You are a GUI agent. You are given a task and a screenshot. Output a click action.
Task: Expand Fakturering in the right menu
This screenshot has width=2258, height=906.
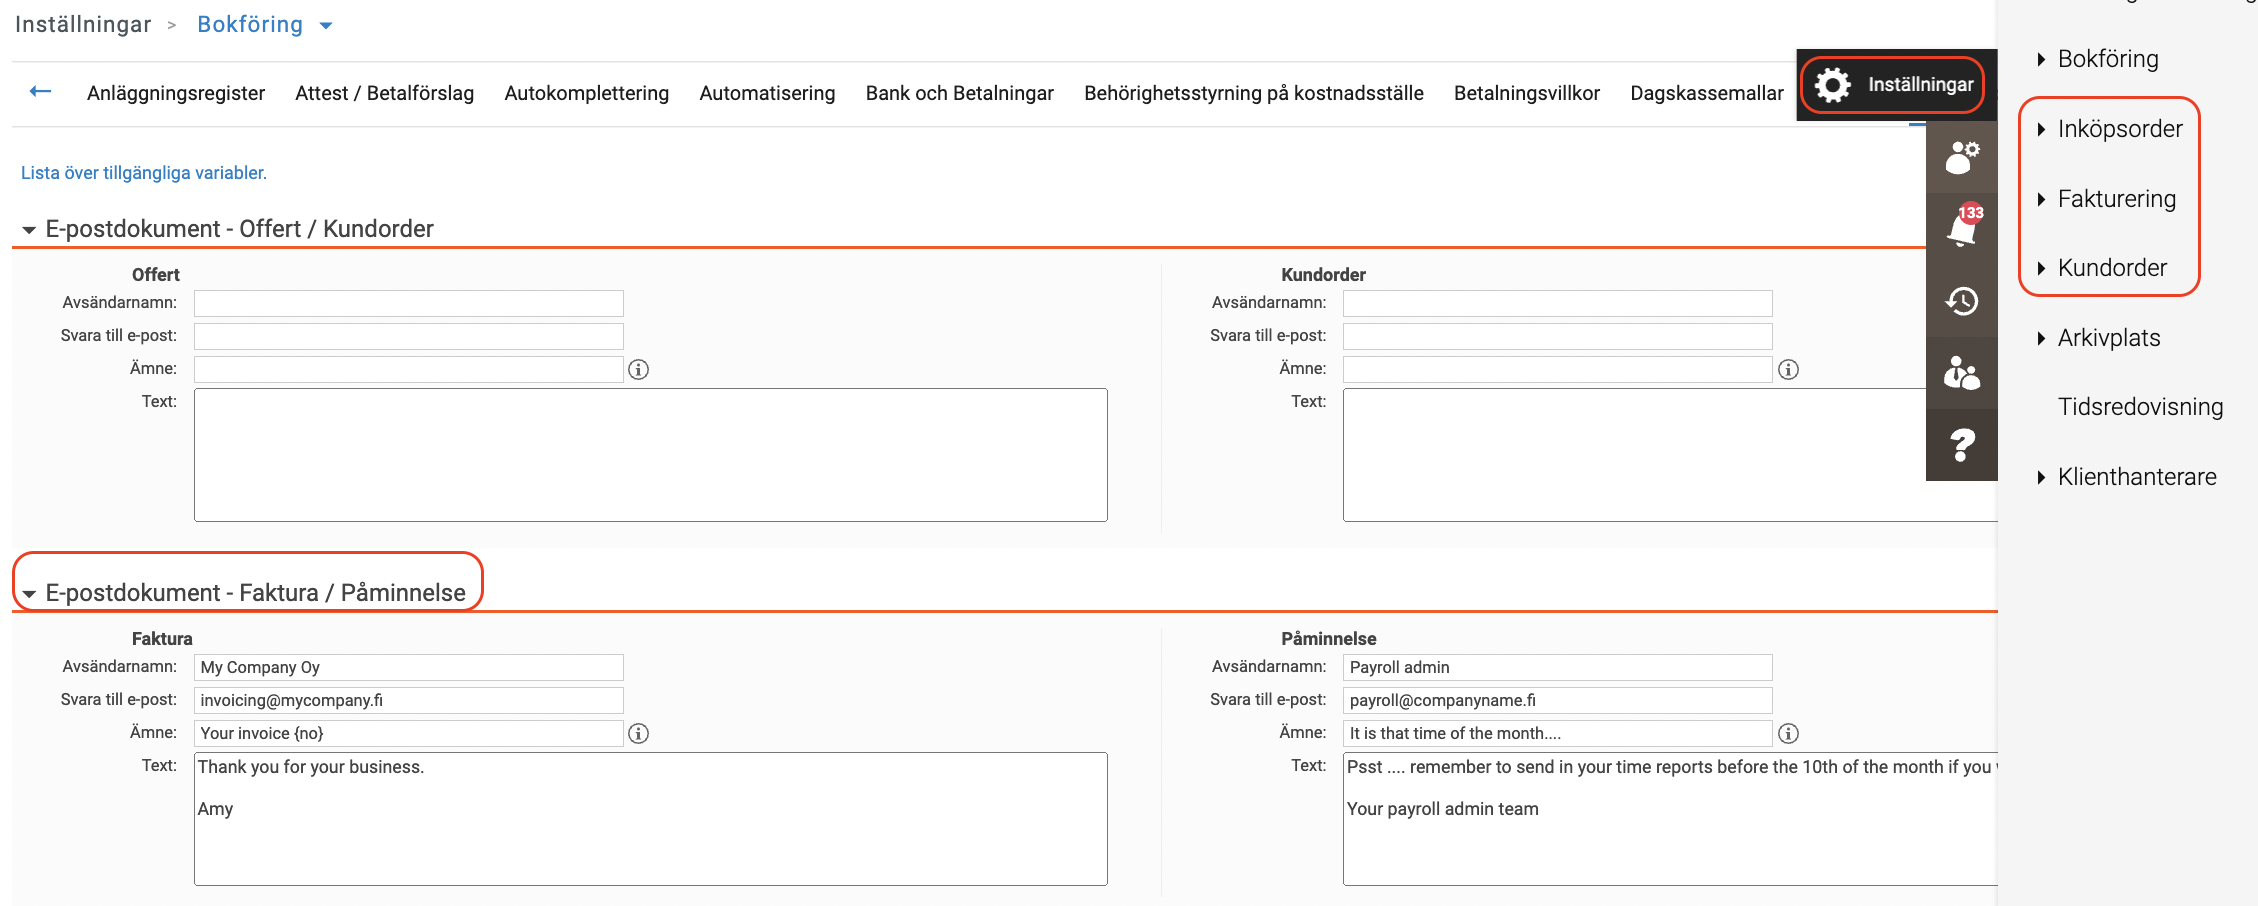2041,199
